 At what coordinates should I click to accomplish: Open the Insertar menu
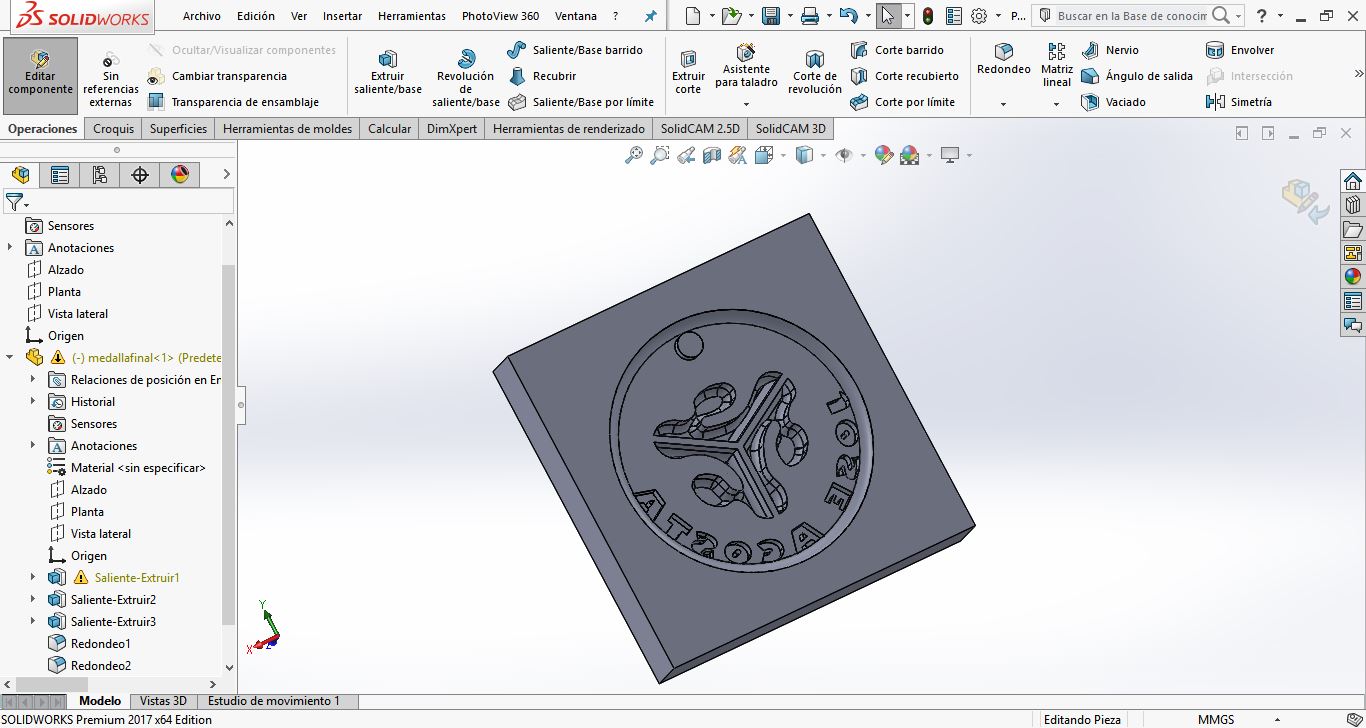pyautogui.click(x=343, y=16)
